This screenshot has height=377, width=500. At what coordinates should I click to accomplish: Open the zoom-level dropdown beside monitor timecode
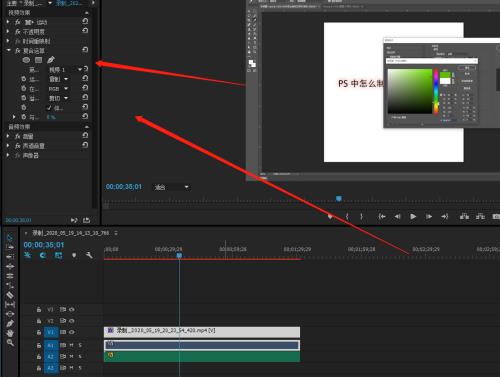[x=172, y=187]
